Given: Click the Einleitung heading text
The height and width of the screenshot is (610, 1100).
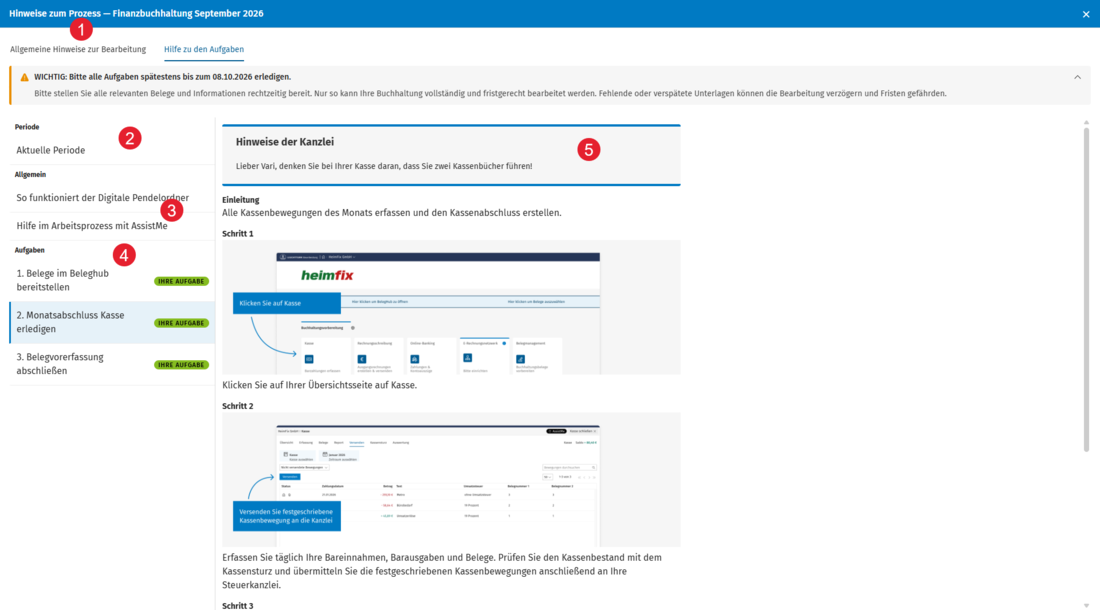Looking at the screenshot, I should tap(241, 200).
